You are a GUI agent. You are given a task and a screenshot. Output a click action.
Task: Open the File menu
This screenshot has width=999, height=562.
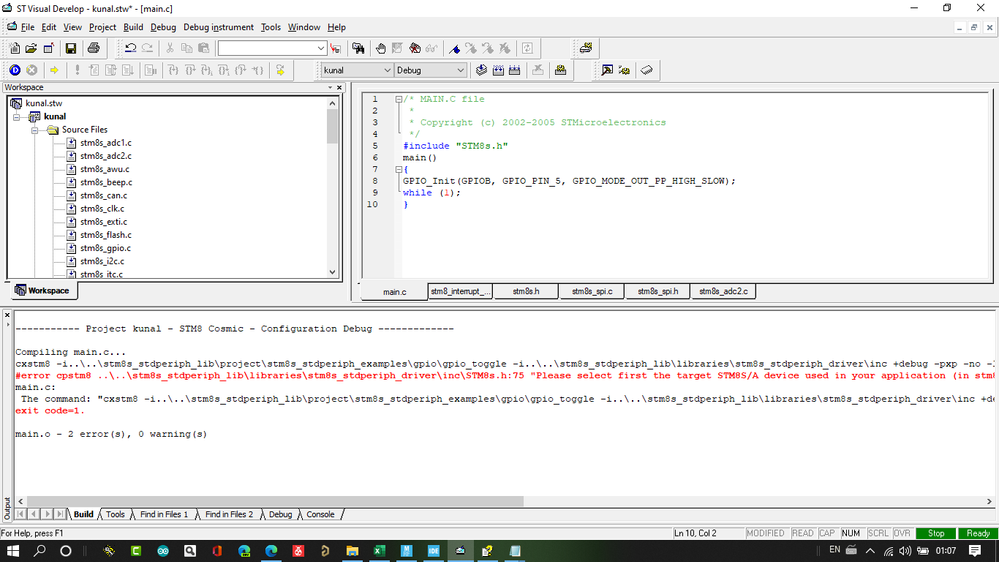pyautogui.click(x=27, y=27)
